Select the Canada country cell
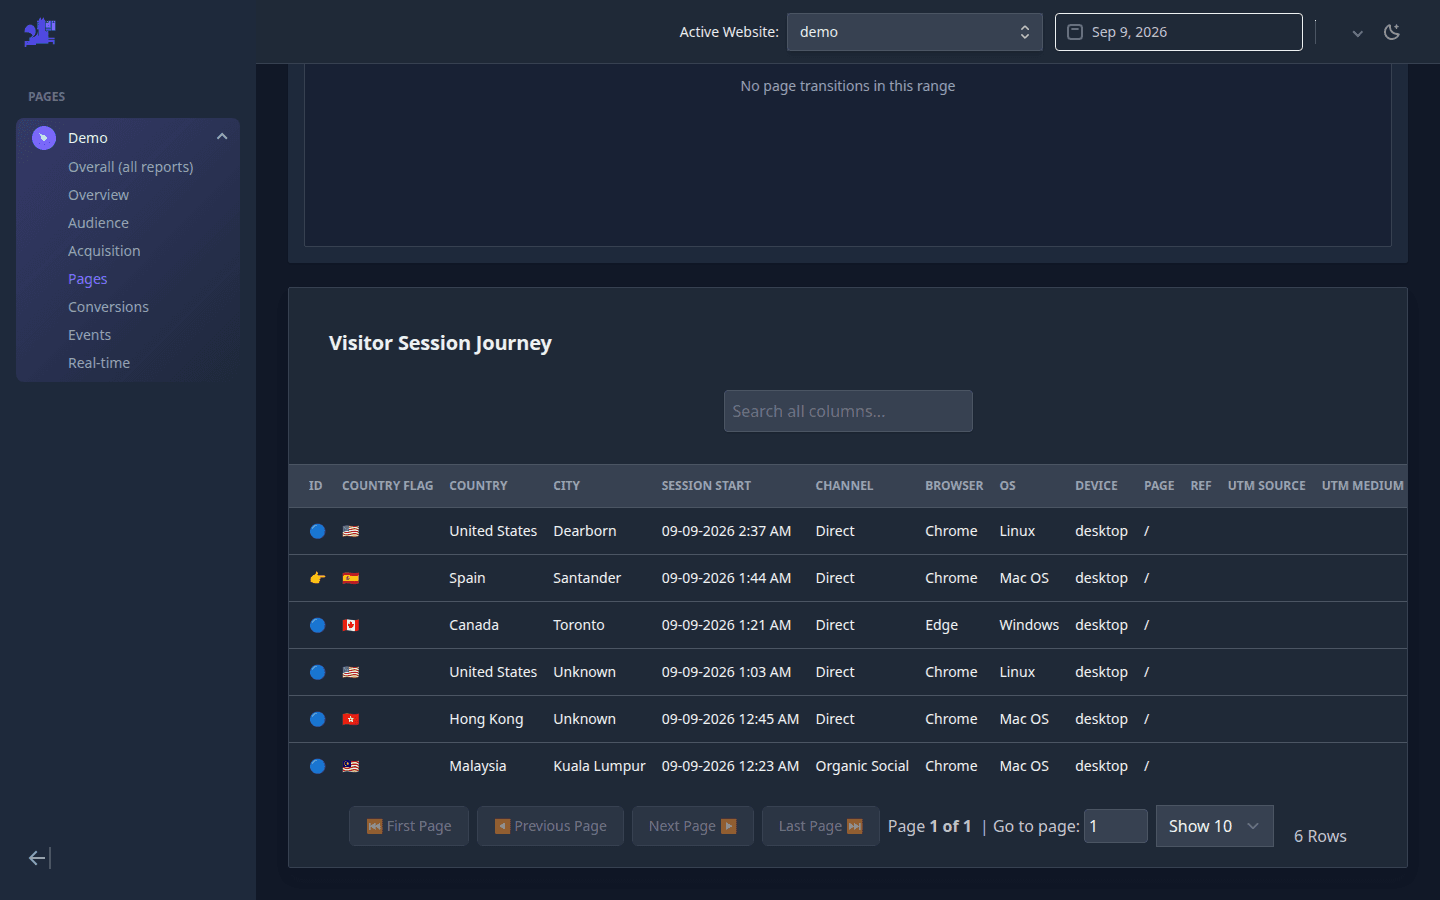Image resolution: width=1440 pixels, height=900 pixels. [474, 625]
